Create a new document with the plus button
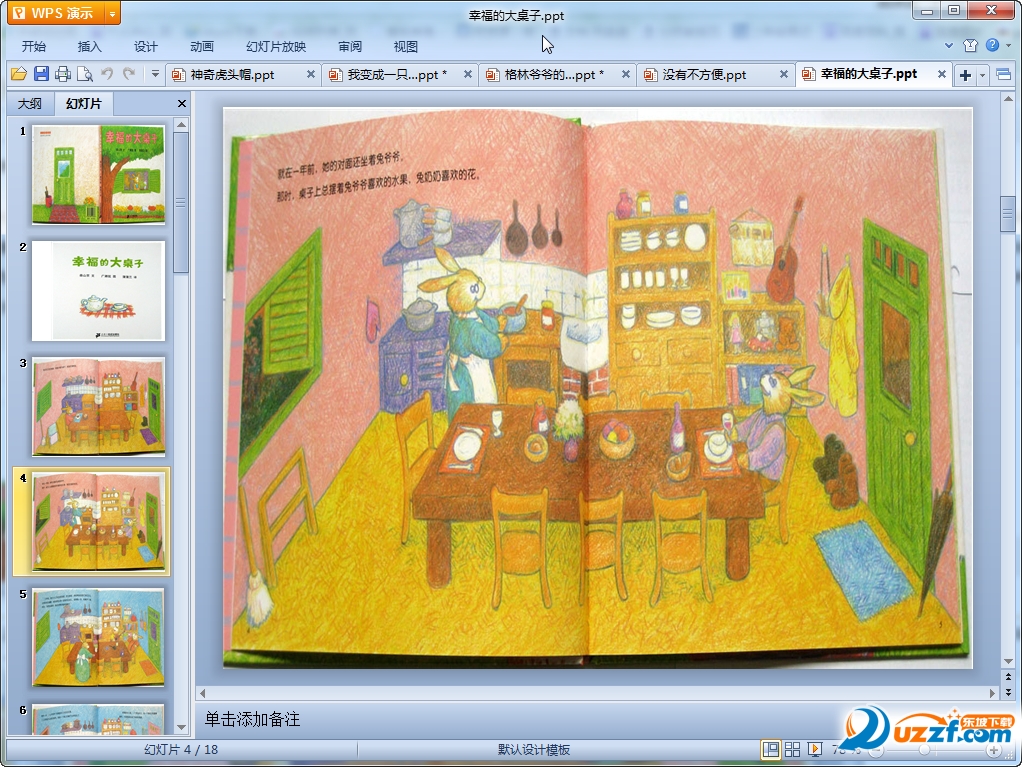 point(965,76)
